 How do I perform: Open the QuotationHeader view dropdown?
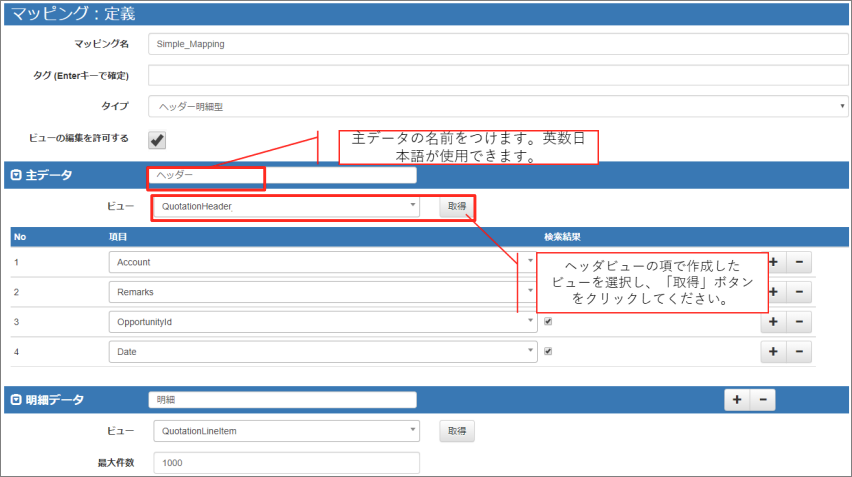(286, 206)
